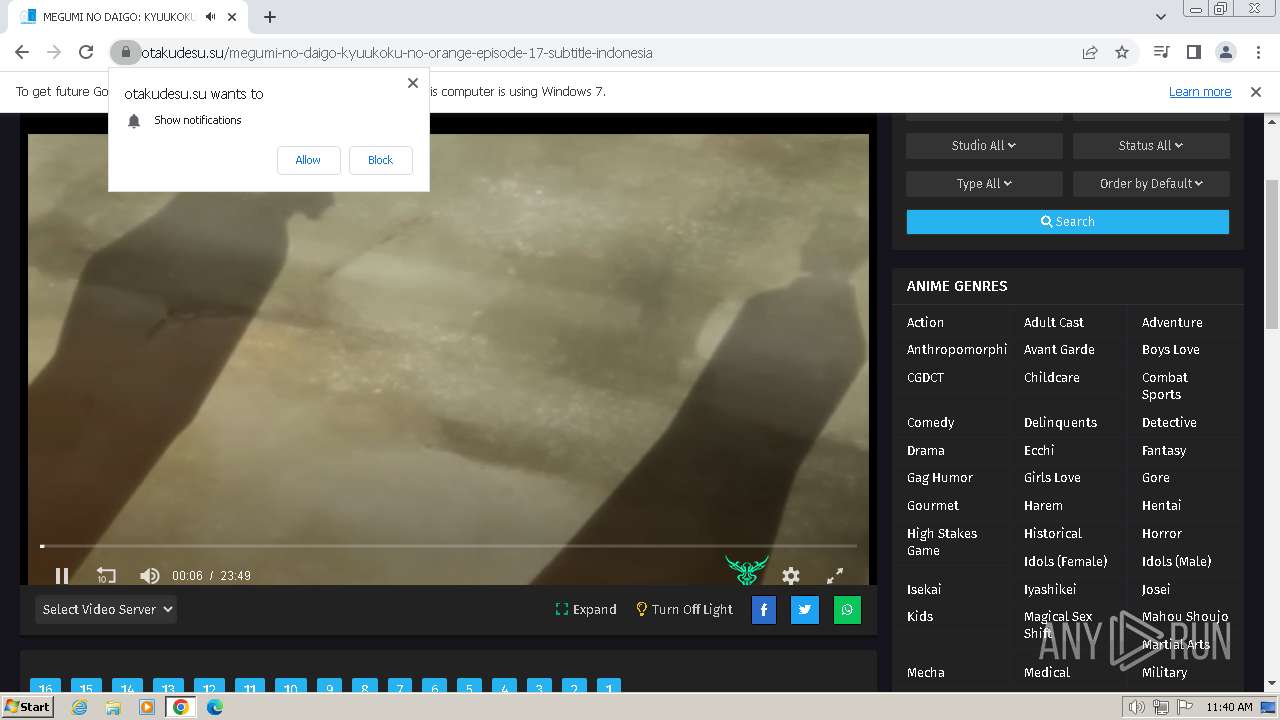Share this page icon in address bar
The height and width of the screenshot is (720, 1280).
click(1090, 52)
